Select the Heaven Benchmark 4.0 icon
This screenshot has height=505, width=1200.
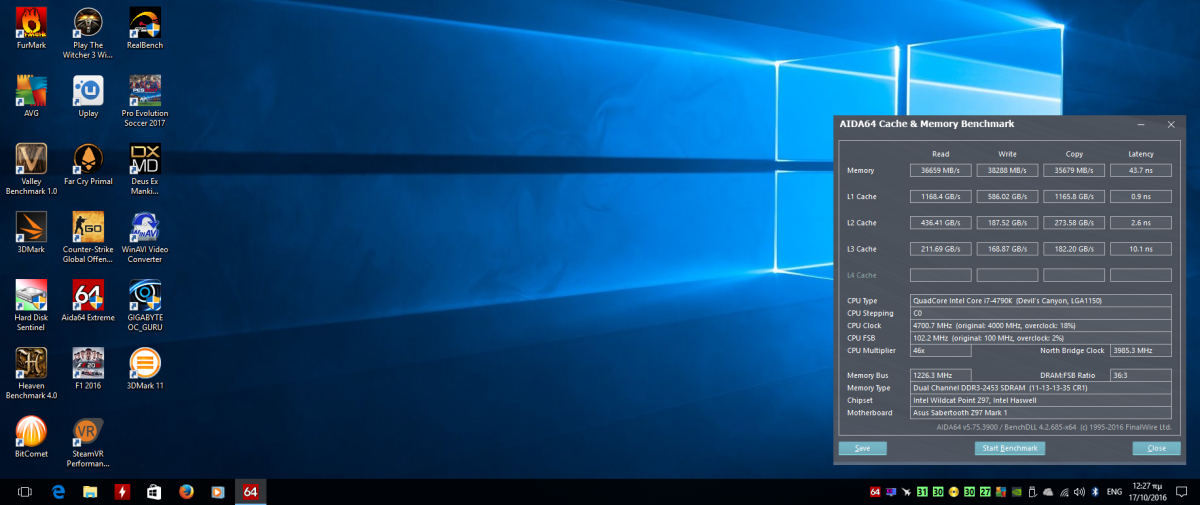[x=31, y=374]
